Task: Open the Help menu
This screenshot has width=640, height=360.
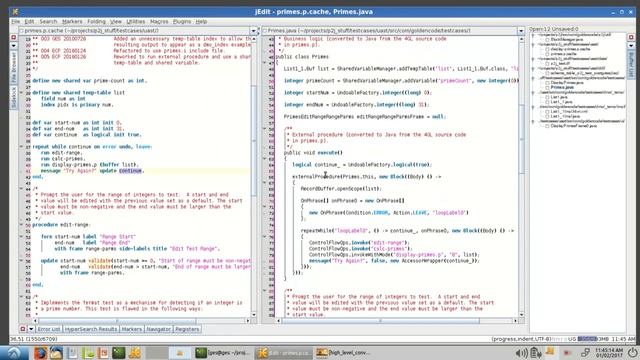Action: (201, 21)
